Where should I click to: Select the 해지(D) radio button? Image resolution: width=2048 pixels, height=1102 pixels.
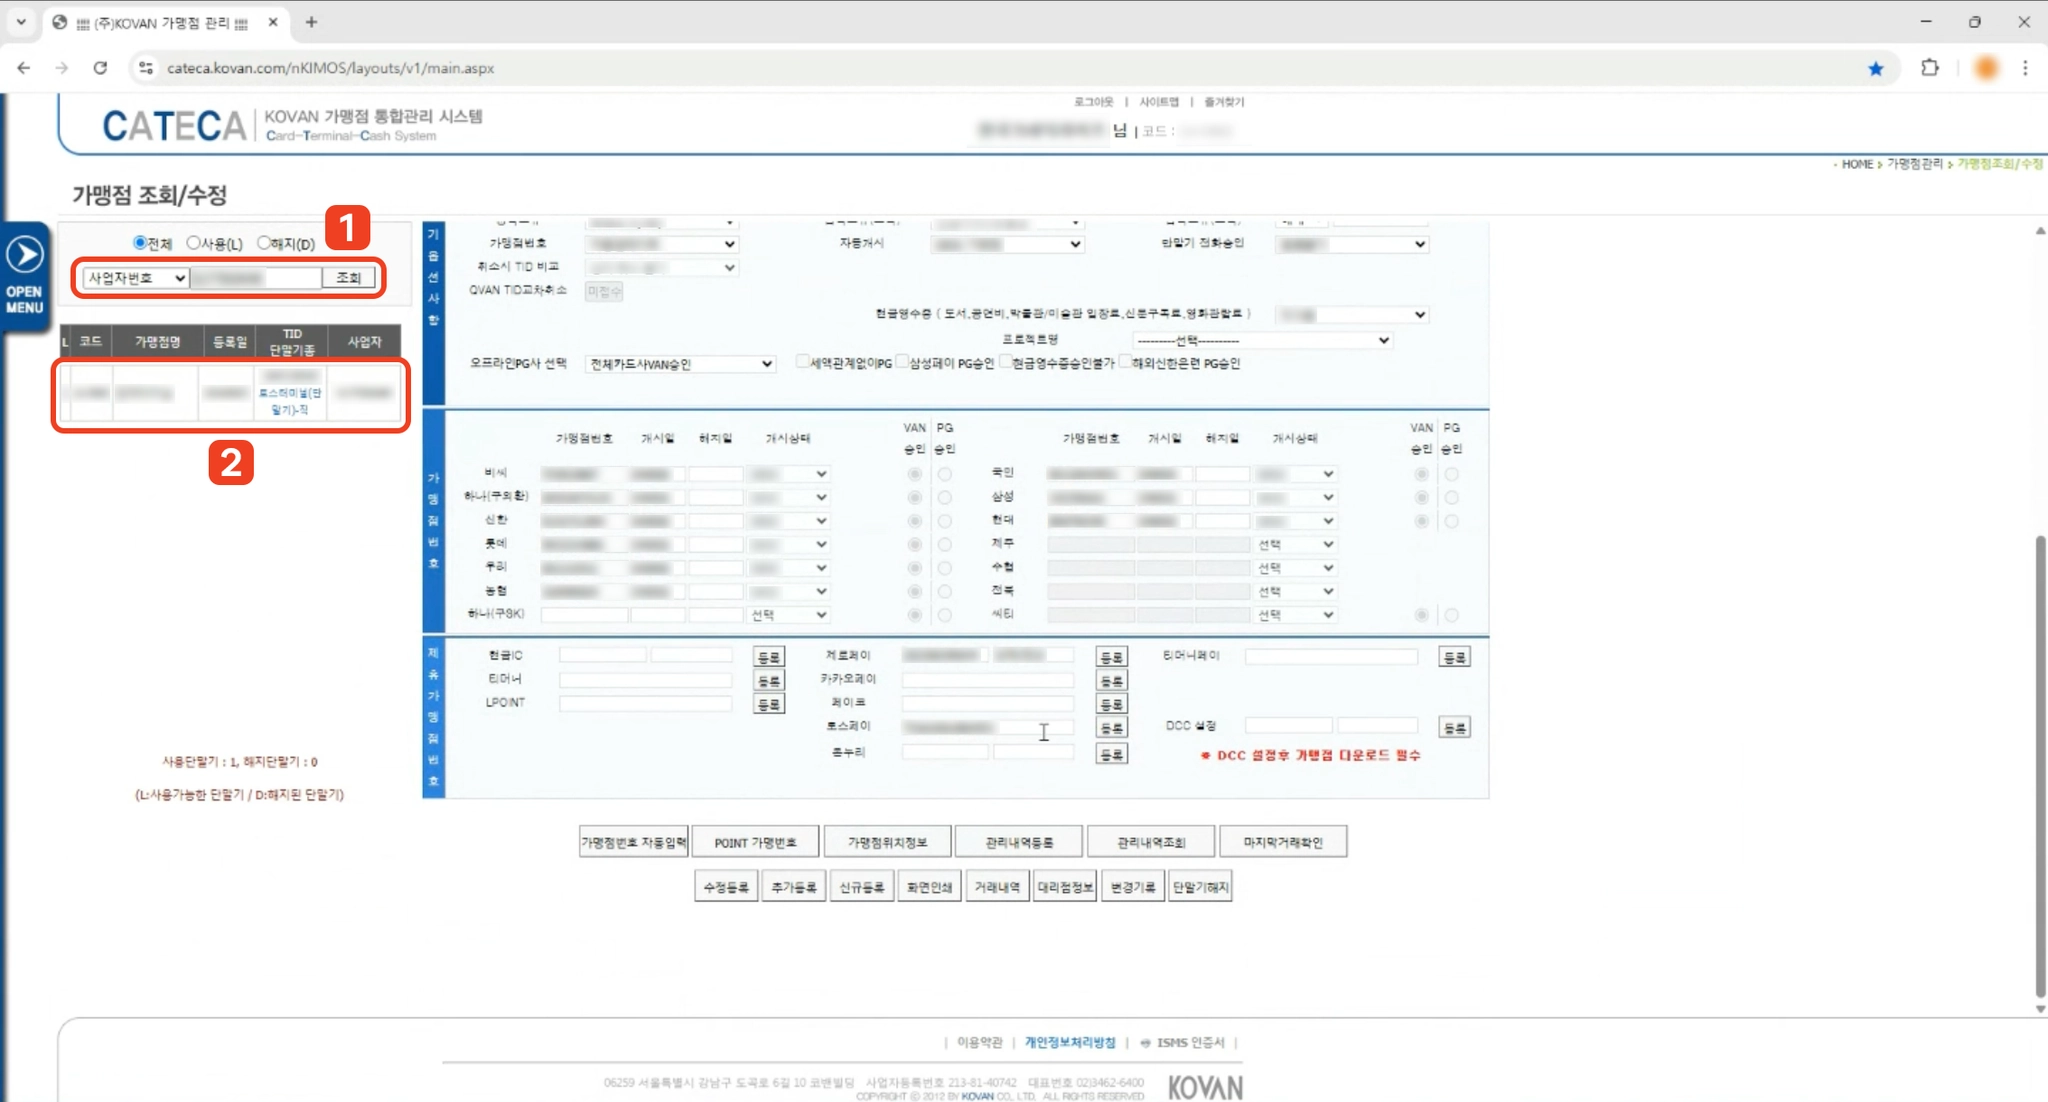pyautogui.click(x=263, y=243)
